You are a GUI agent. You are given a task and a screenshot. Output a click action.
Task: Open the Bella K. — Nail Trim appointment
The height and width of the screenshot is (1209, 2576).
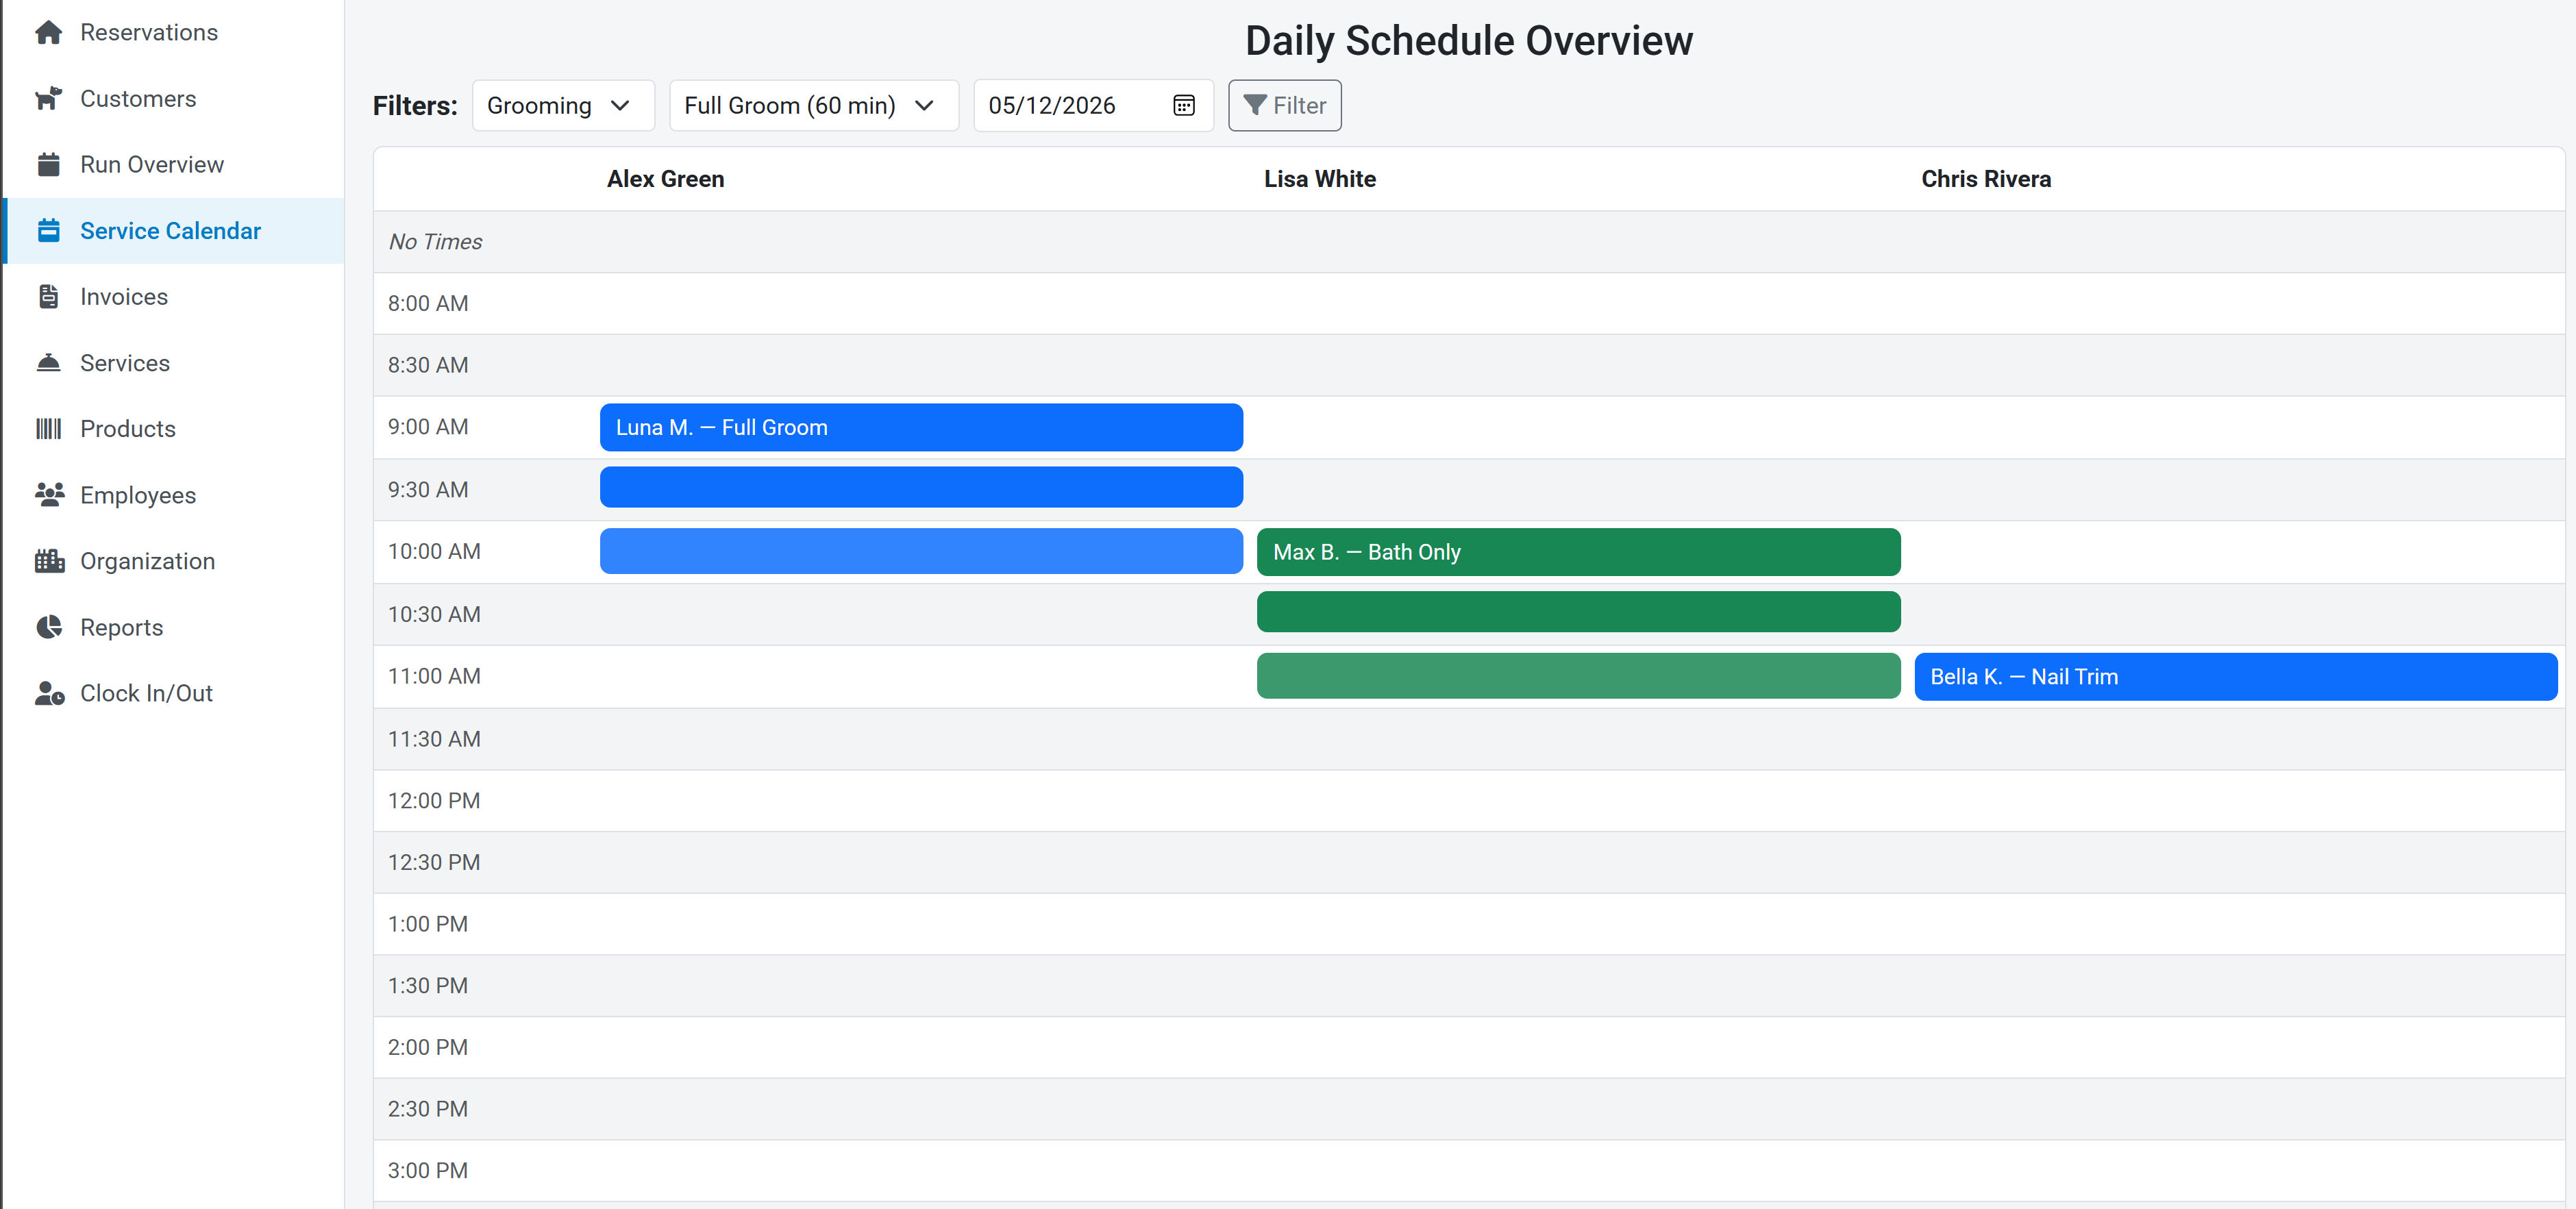[2235, 677]
